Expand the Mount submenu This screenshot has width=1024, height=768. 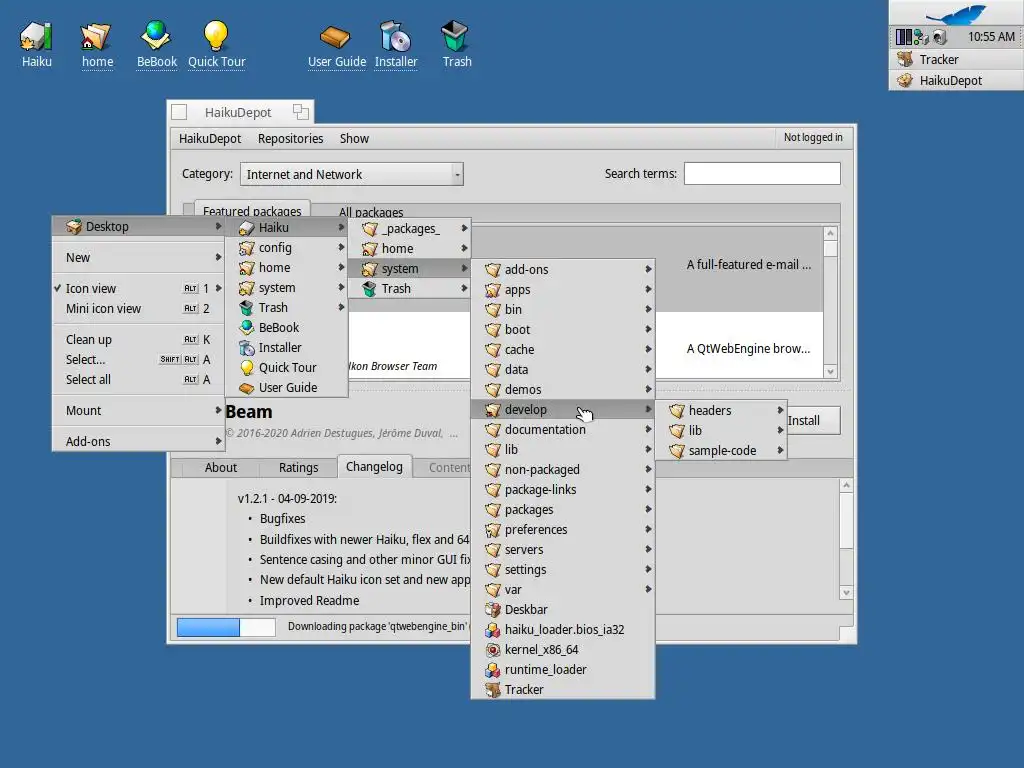point(138,410)
